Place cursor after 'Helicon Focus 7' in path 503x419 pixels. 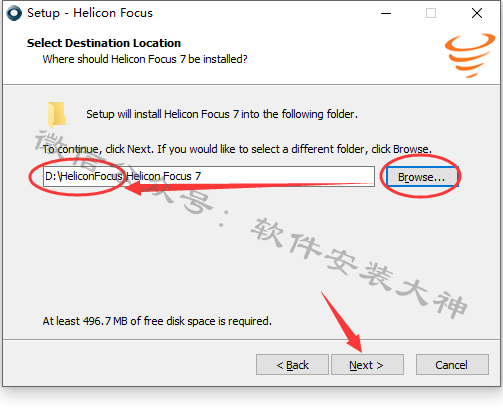[x=202, y=176]
